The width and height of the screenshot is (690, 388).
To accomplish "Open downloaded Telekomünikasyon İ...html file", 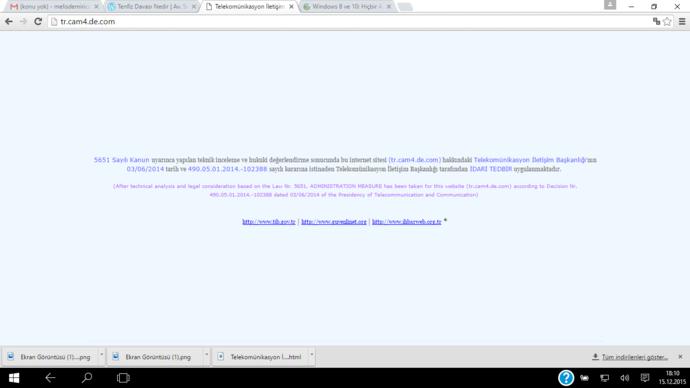I will tap(260, 357).
